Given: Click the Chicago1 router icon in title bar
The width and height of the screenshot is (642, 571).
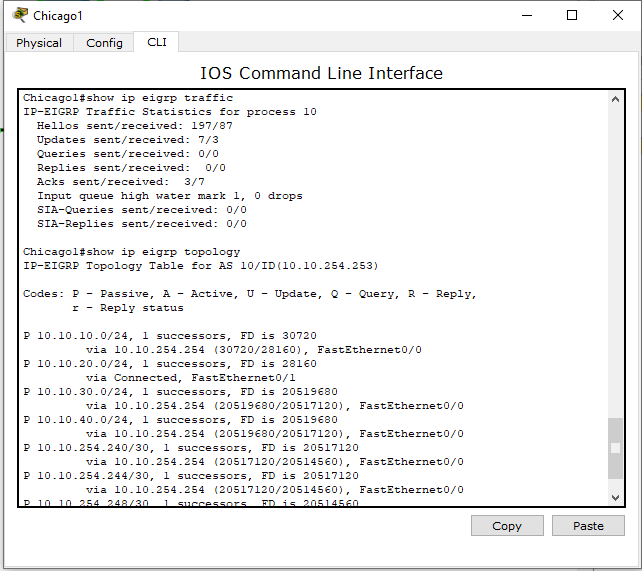Looking at the screenshot, I should point(20,15).
